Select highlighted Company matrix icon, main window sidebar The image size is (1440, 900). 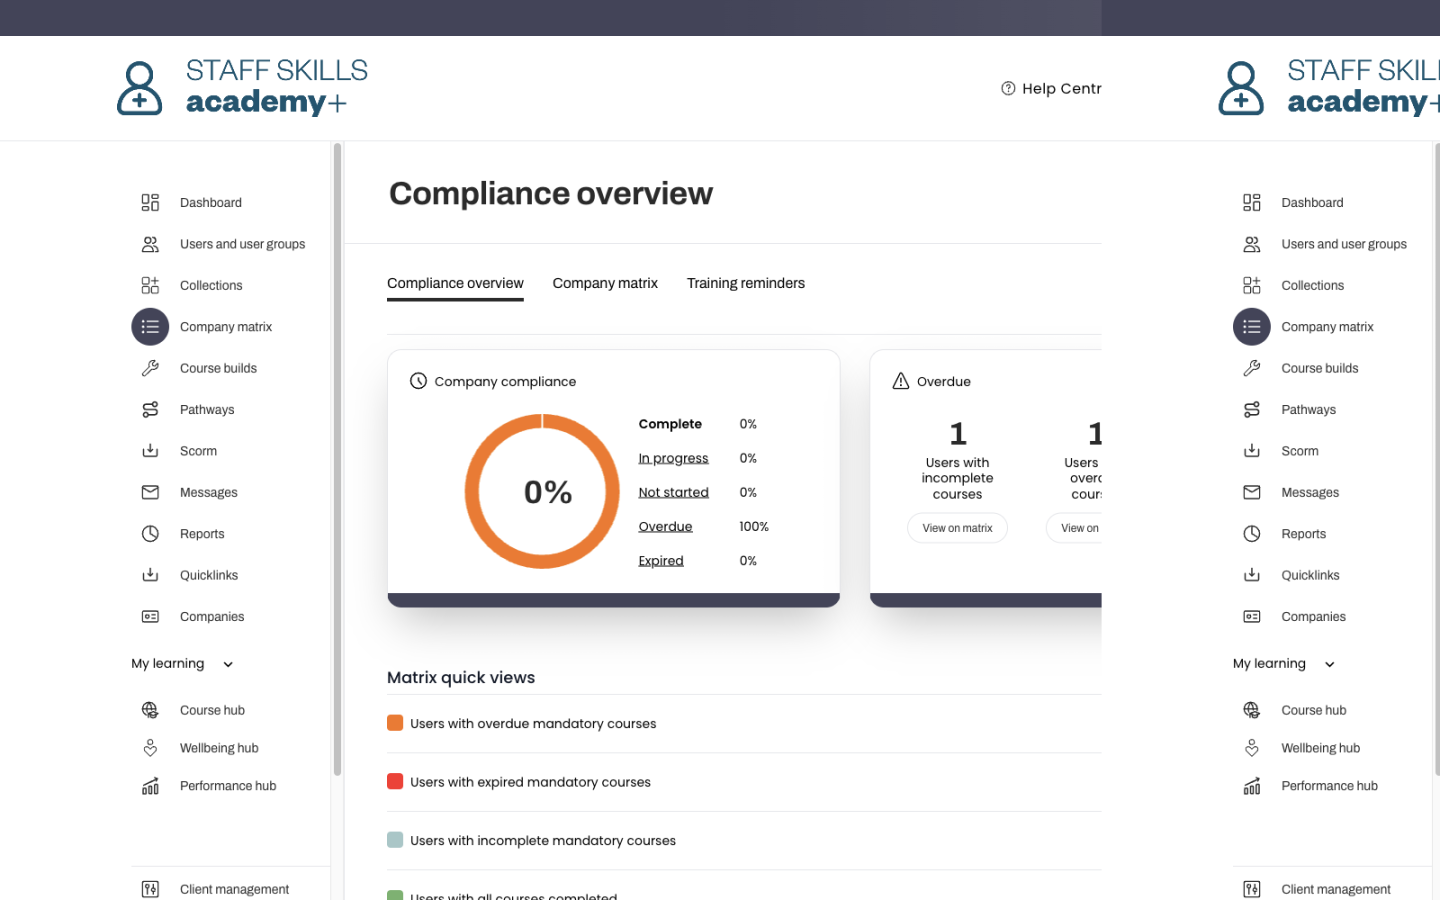click(150, 327)
